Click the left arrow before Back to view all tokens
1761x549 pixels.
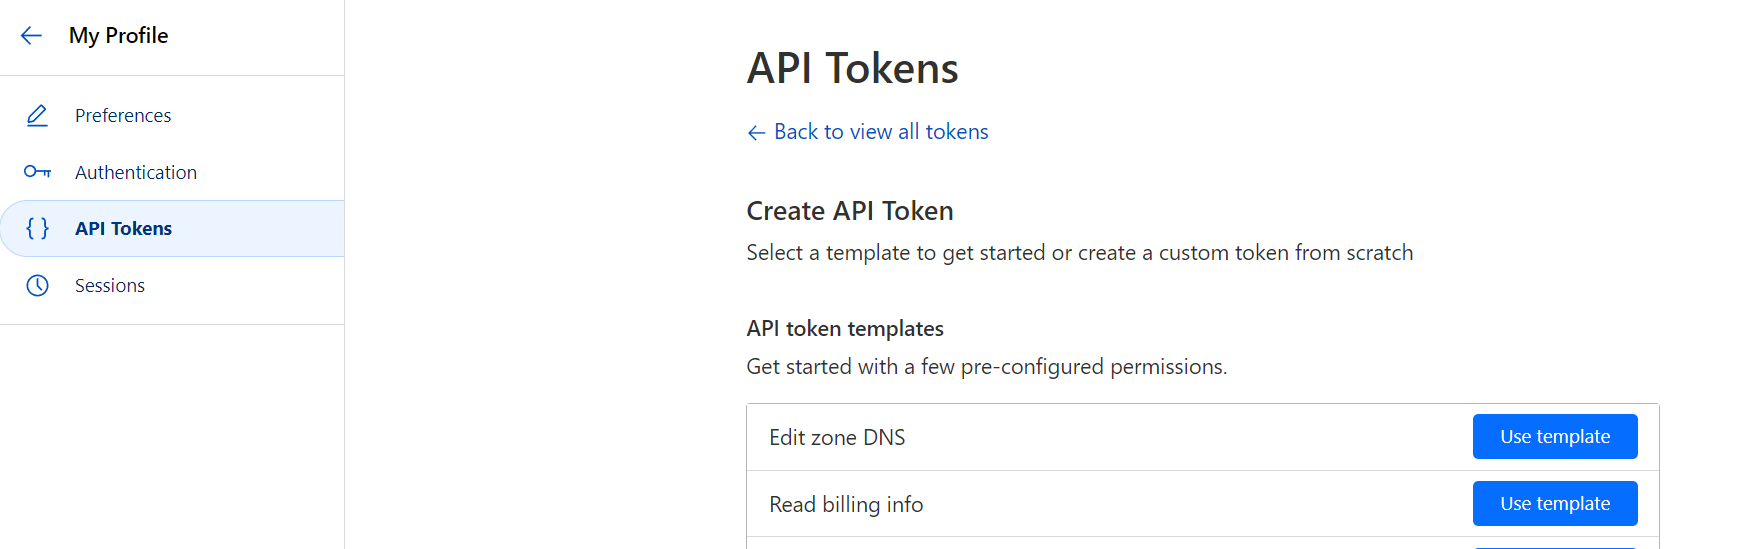coord(756,133)
